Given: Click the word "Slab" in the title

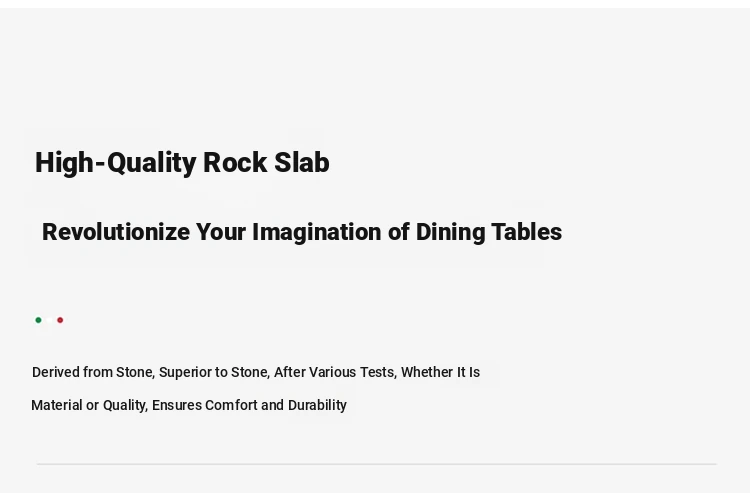Looking at the screenshot, I should coord(302,163).
